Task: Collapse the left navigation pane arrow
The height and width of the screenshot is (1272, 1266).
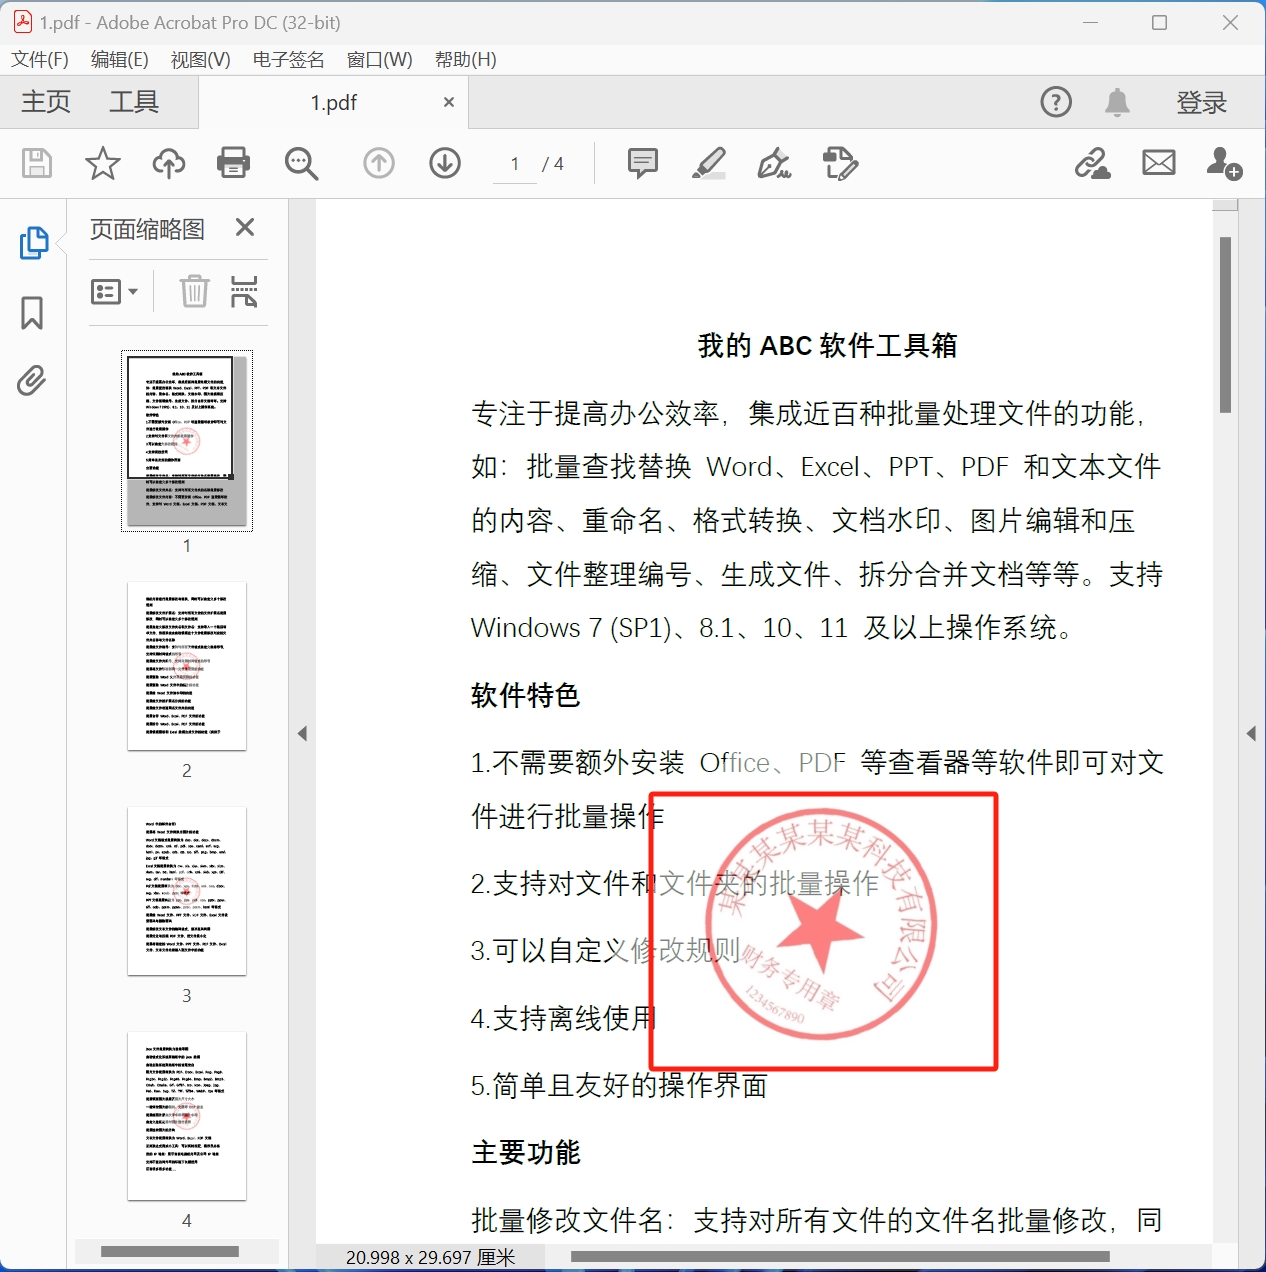Action: 302,733
